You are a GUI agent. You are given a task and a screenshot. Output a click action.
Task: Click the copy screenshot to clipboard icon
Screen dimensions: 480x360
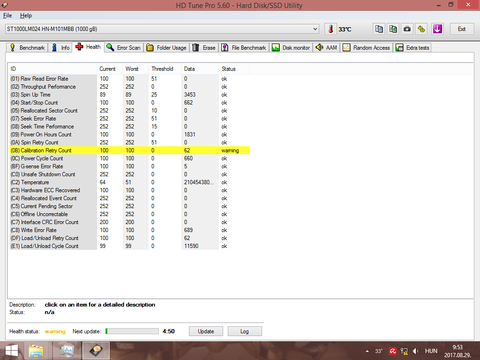(393, 29)
